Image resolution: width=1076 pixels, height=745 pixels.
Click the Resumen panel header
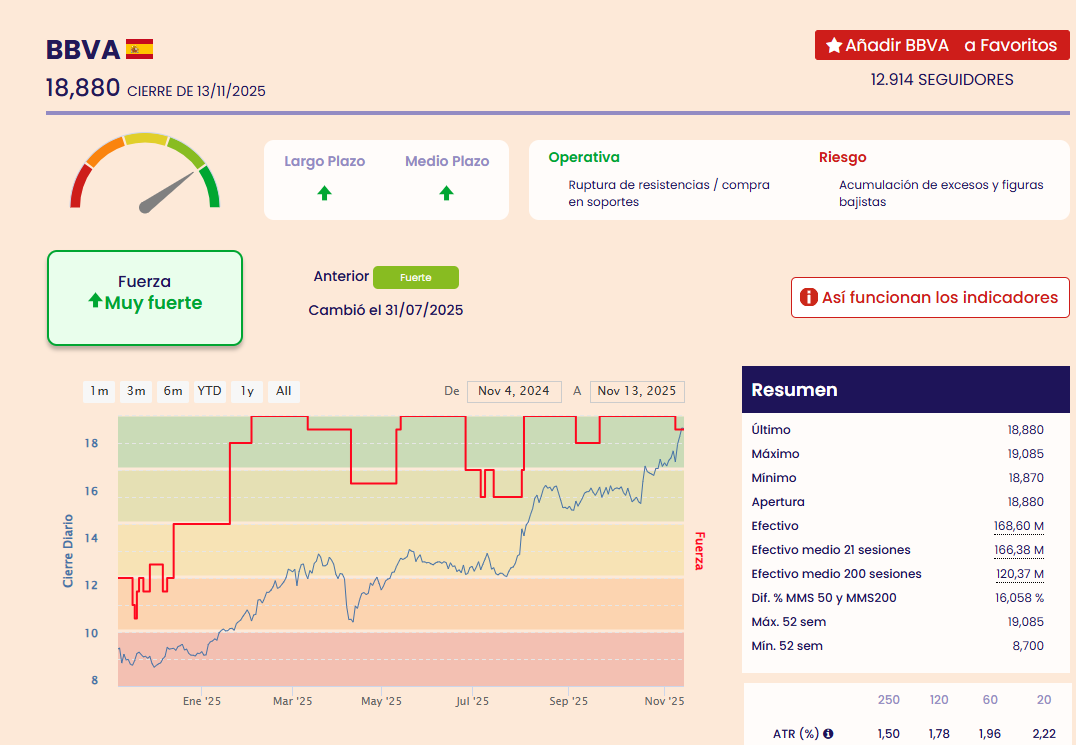point(906,390)
